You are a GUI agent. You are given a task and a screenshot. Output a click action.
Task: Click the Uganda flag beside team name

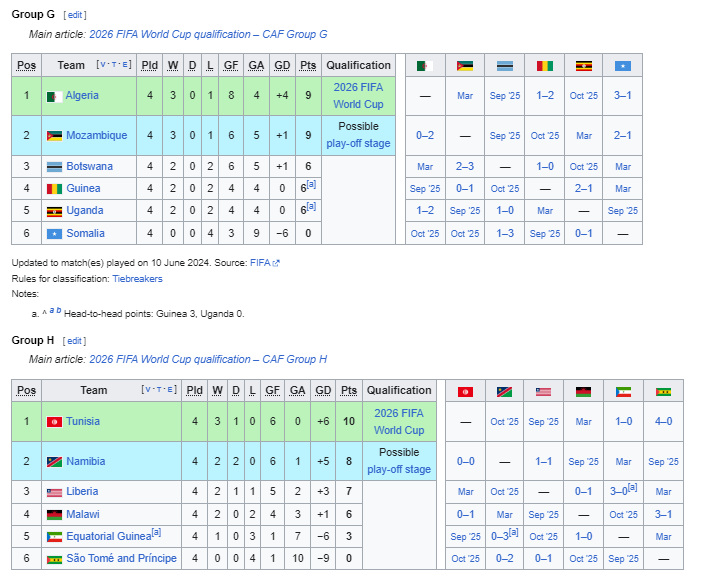click(55, 211)
